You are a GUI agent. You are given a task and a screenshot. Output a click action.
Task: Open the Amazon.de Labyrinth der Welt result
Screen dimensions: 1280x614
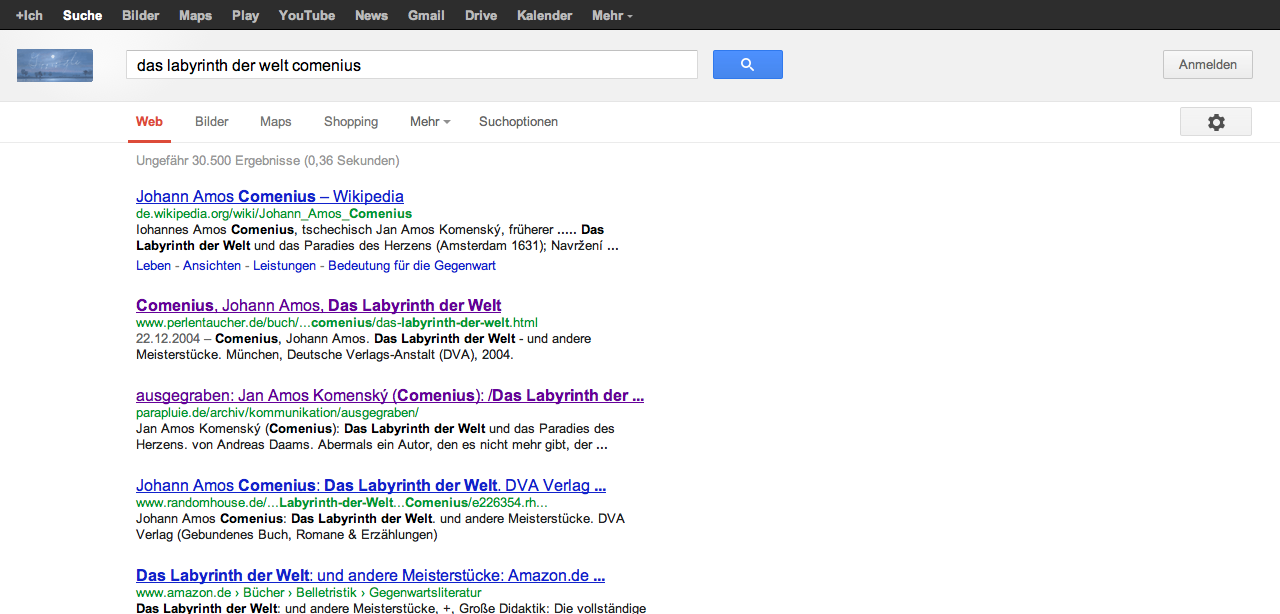(370, 576)
